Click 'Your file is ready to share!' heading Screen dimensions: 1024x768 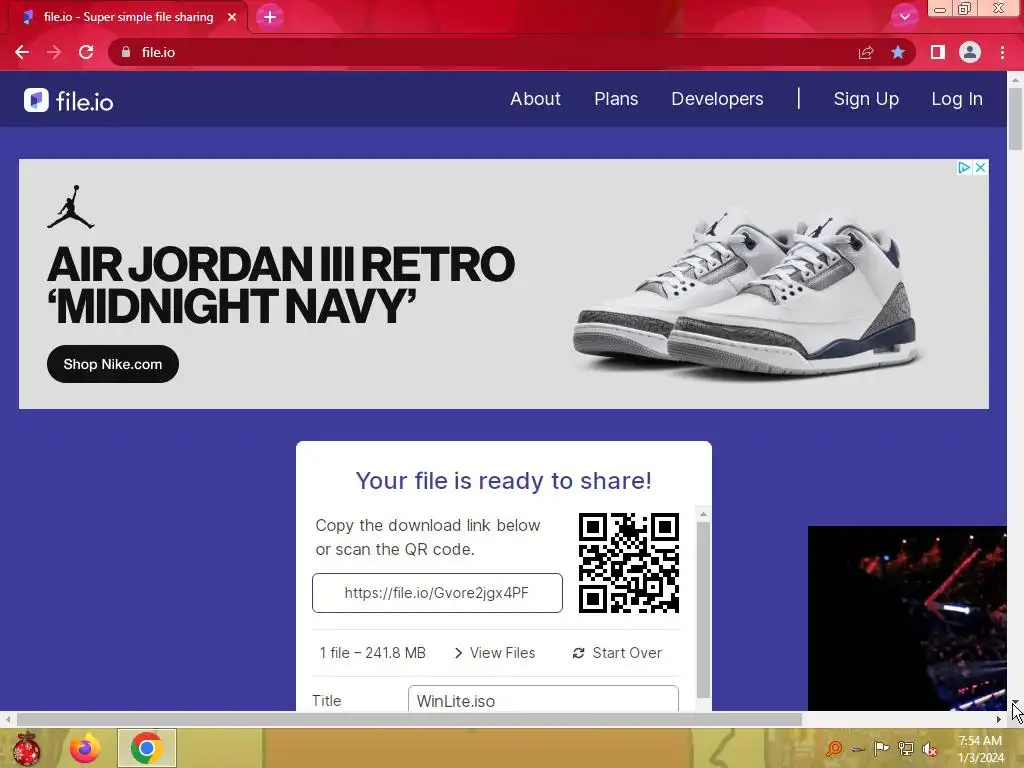pyautogui.click(x=504, y=481)
